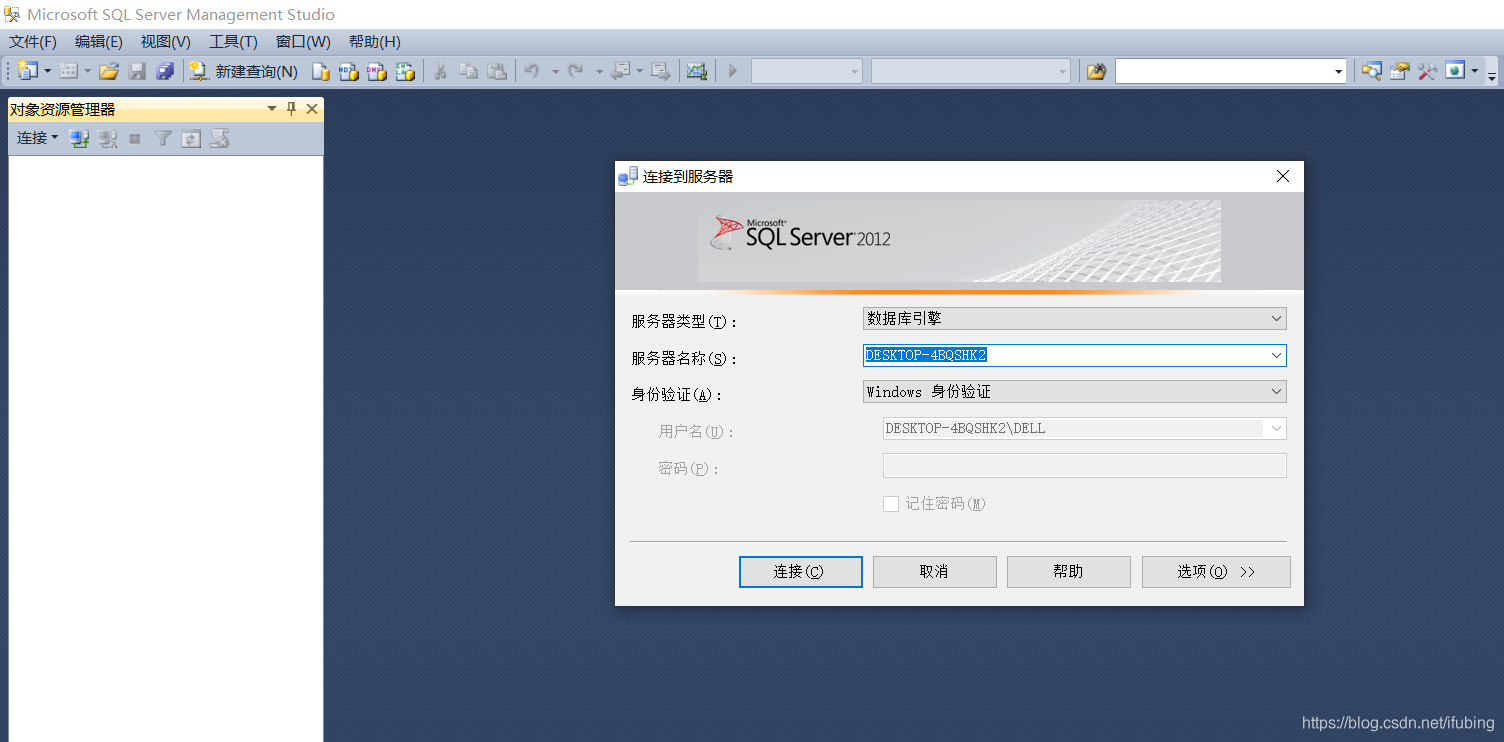Click the Redo arrow icon

click(576, 71)
